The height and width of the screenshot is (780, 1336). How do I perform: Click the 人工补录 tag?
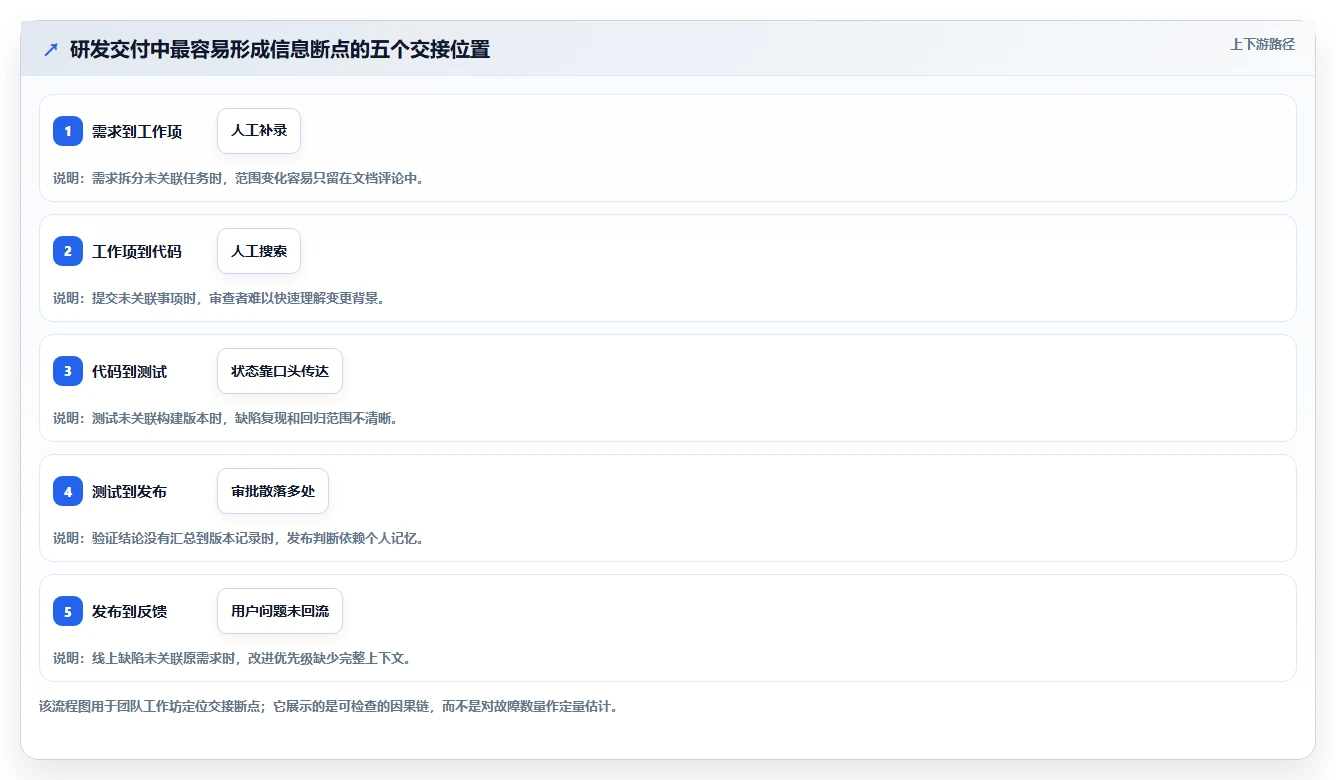pyautogui.click(x=259, y=131)
